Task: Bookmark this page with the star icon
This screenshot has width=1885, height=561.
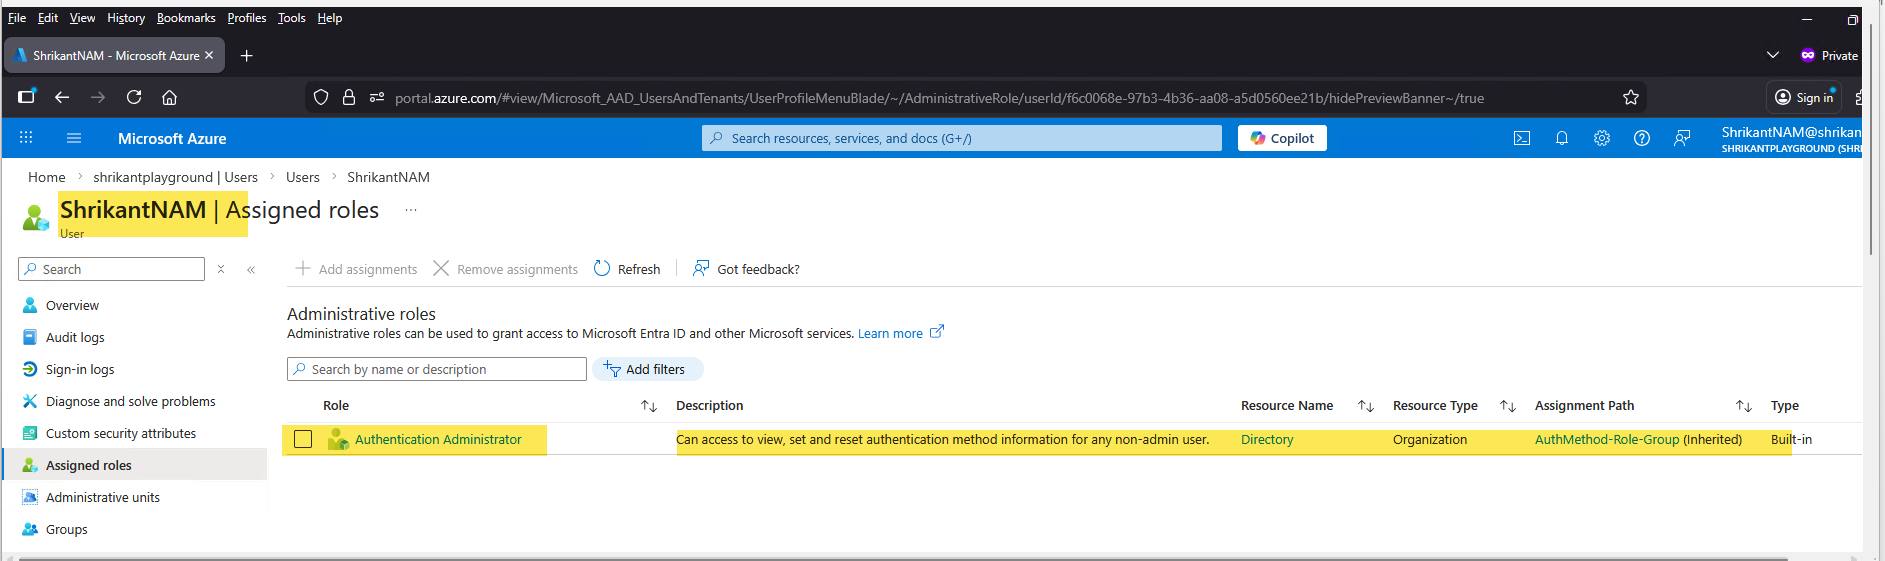Action: (1631, 97)
